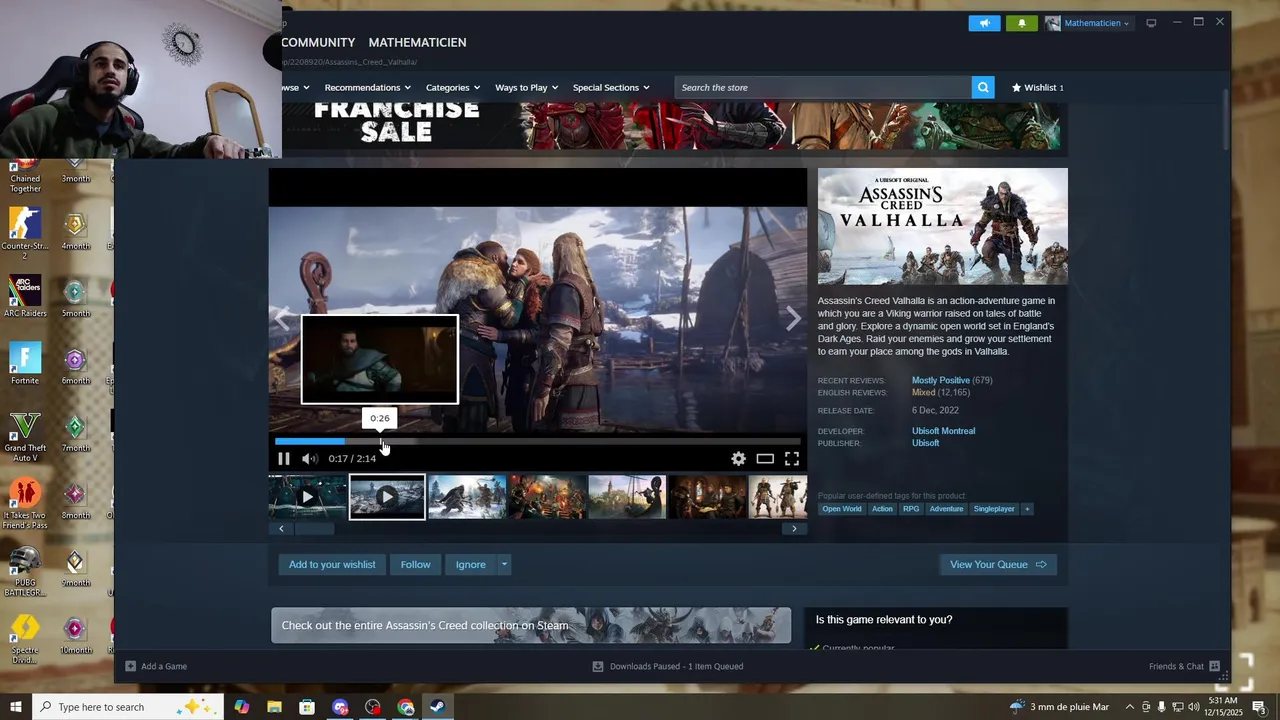The image size is (1280, 720).
Task: Open Steam announcements megaphone button
Action: (x=984, y=23)
